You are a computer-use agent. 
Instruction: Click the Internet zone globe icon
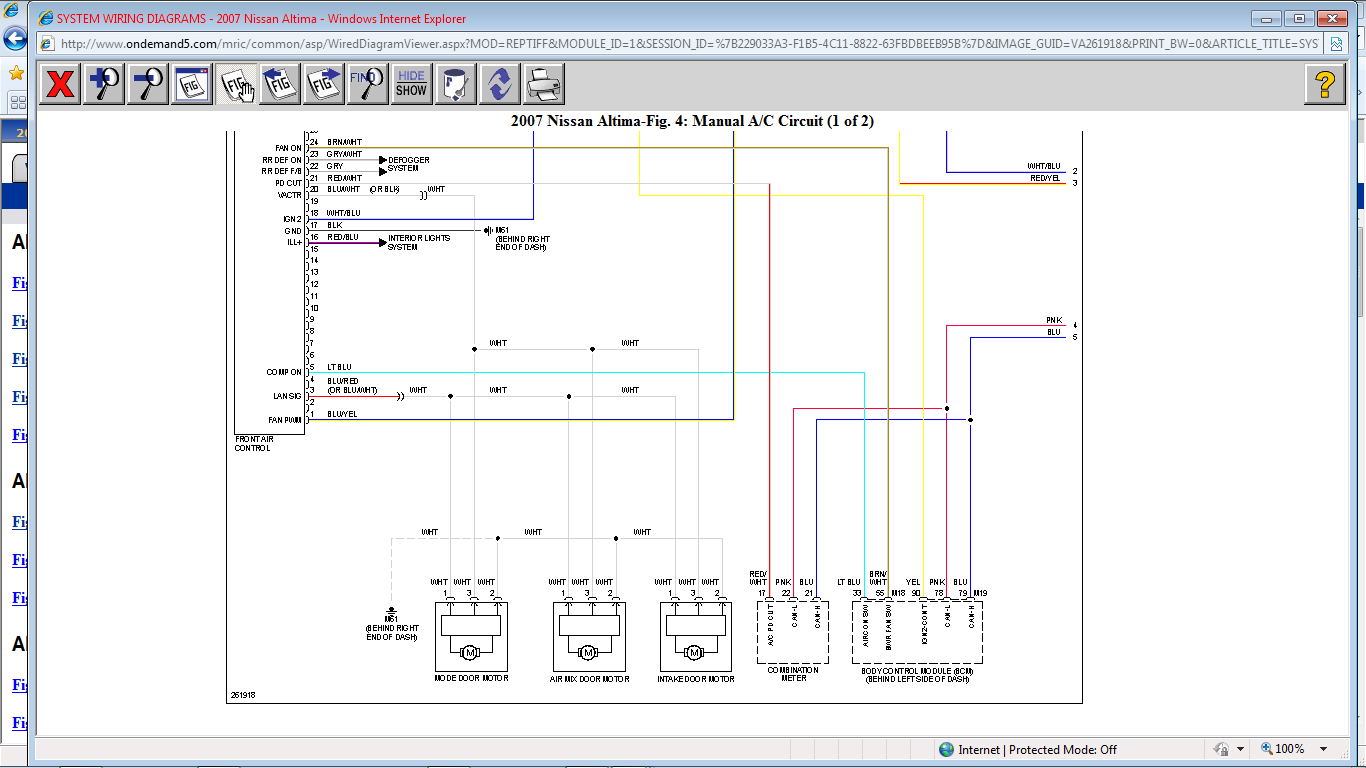click(946, 749)
